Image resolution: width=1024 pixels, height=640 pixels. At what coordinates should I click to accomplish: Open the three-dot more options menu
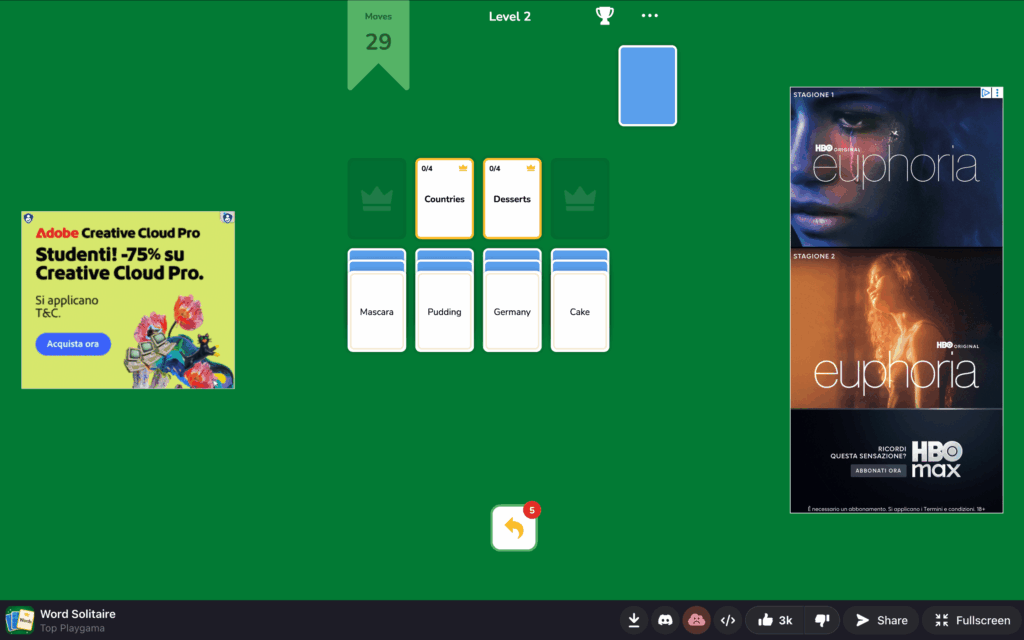pyautogui.click(x=650, y=16)
